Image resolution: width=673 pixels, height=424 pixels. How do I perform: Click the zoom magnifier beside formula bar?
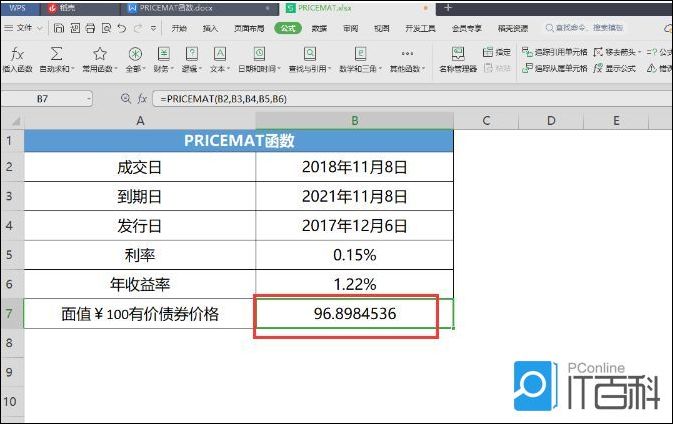126,99
